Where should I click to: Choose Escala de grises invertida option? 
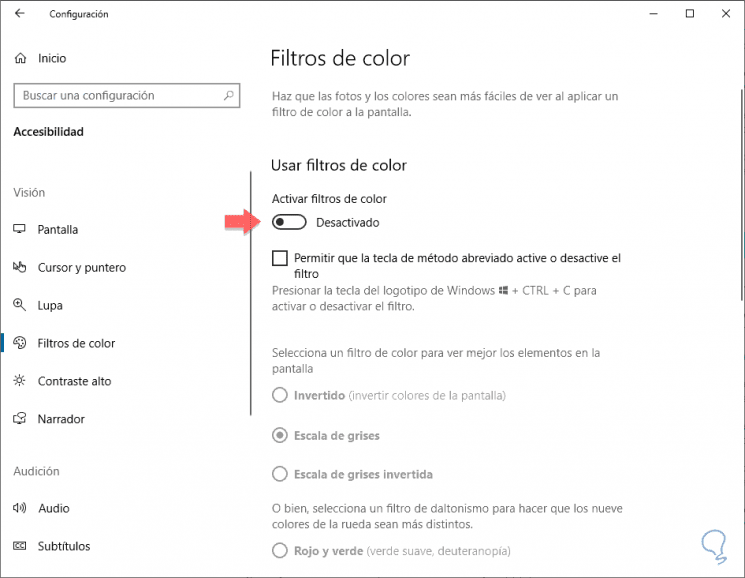[x=280, y=474]
